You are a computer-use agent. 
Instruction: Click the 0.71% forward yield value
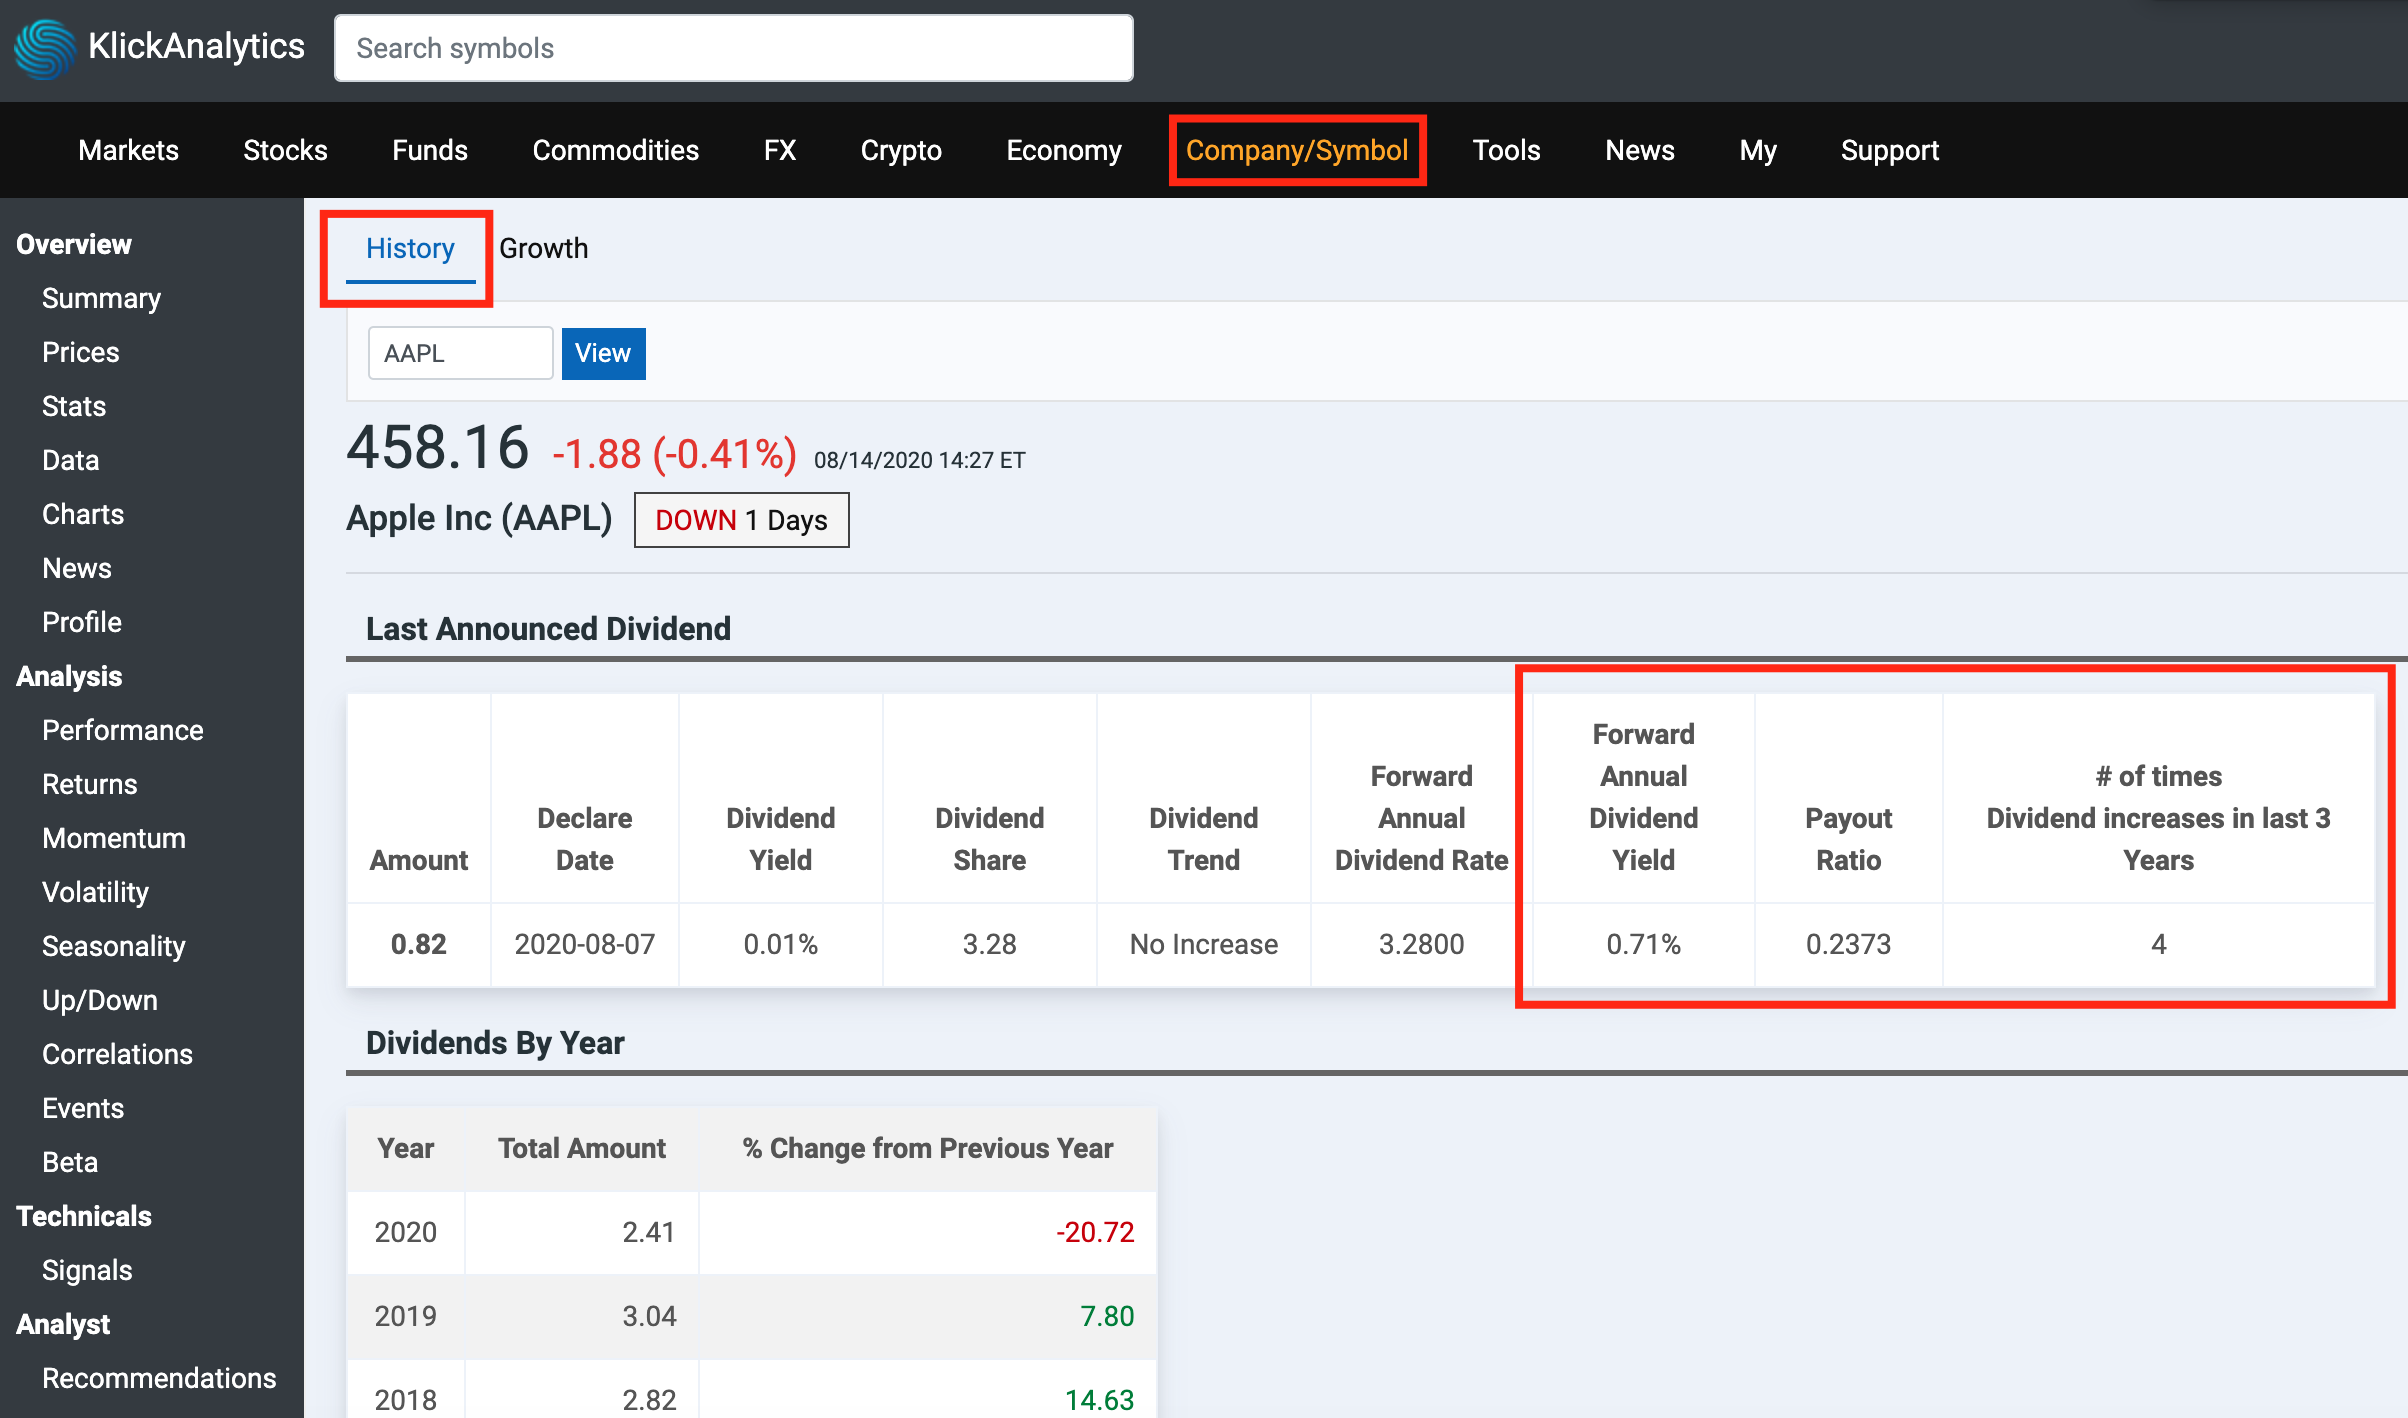1643,944
